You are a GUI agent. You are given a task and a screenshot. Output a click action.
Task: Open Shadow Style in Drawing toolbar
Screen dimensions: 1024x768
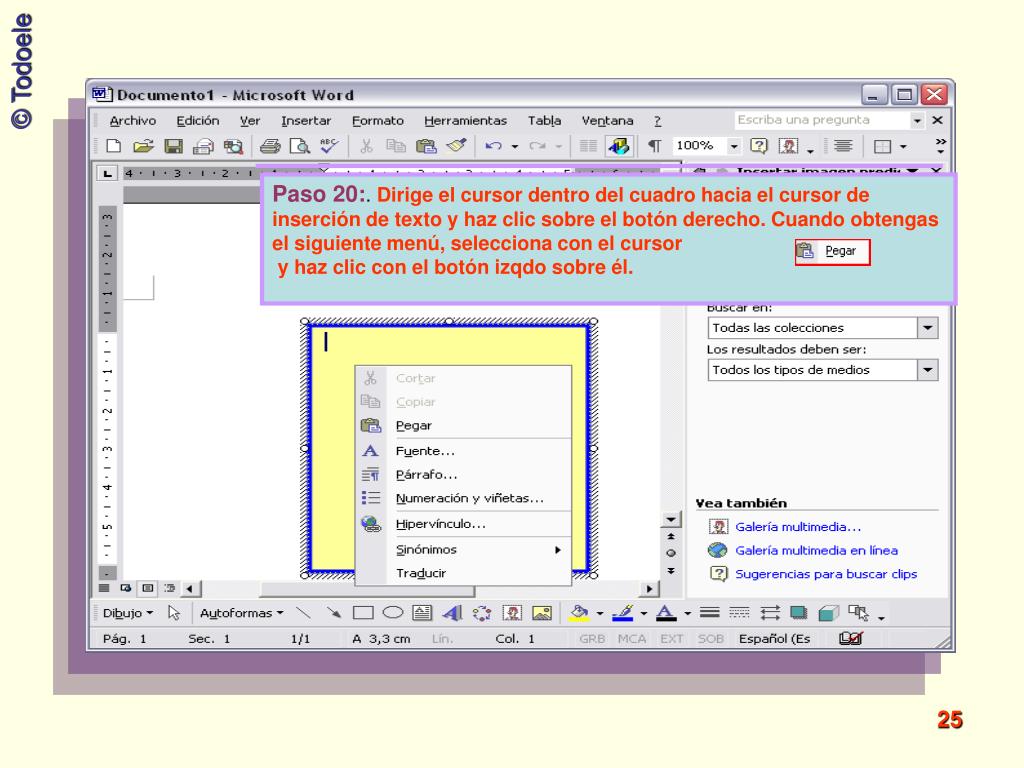pyautogui.click(x=798, y=613)
